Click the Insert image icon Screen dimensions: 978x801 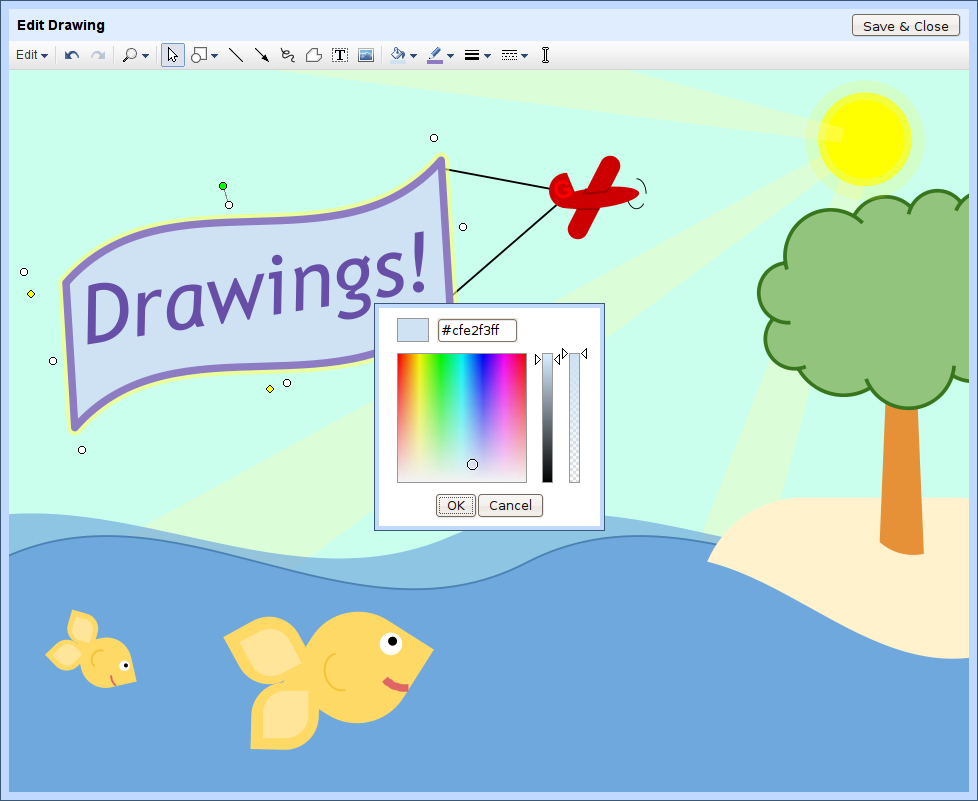click(366, 55)
